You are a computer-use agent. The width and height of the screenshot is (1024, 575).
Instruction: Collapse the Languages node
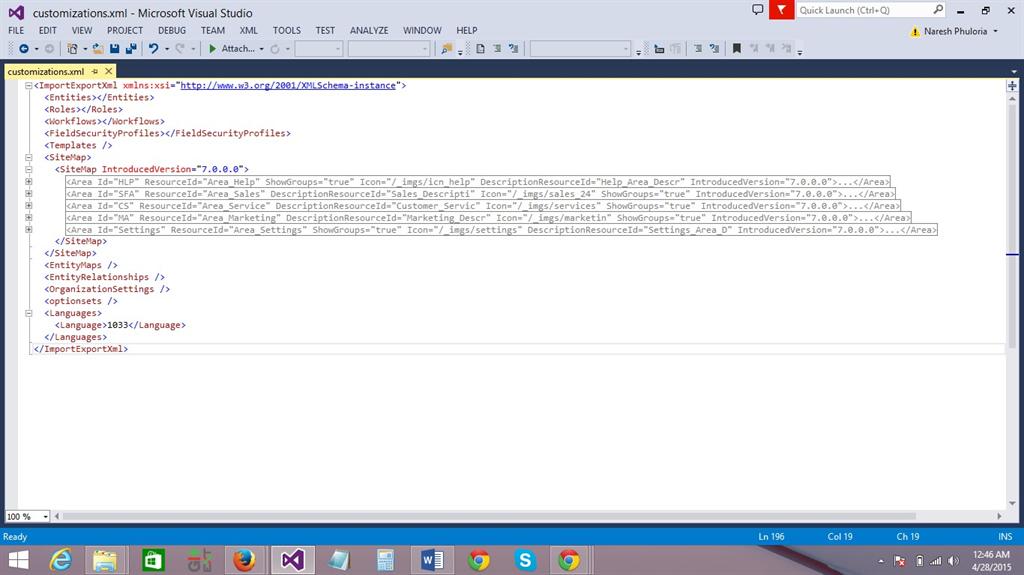tap(29, 313)
